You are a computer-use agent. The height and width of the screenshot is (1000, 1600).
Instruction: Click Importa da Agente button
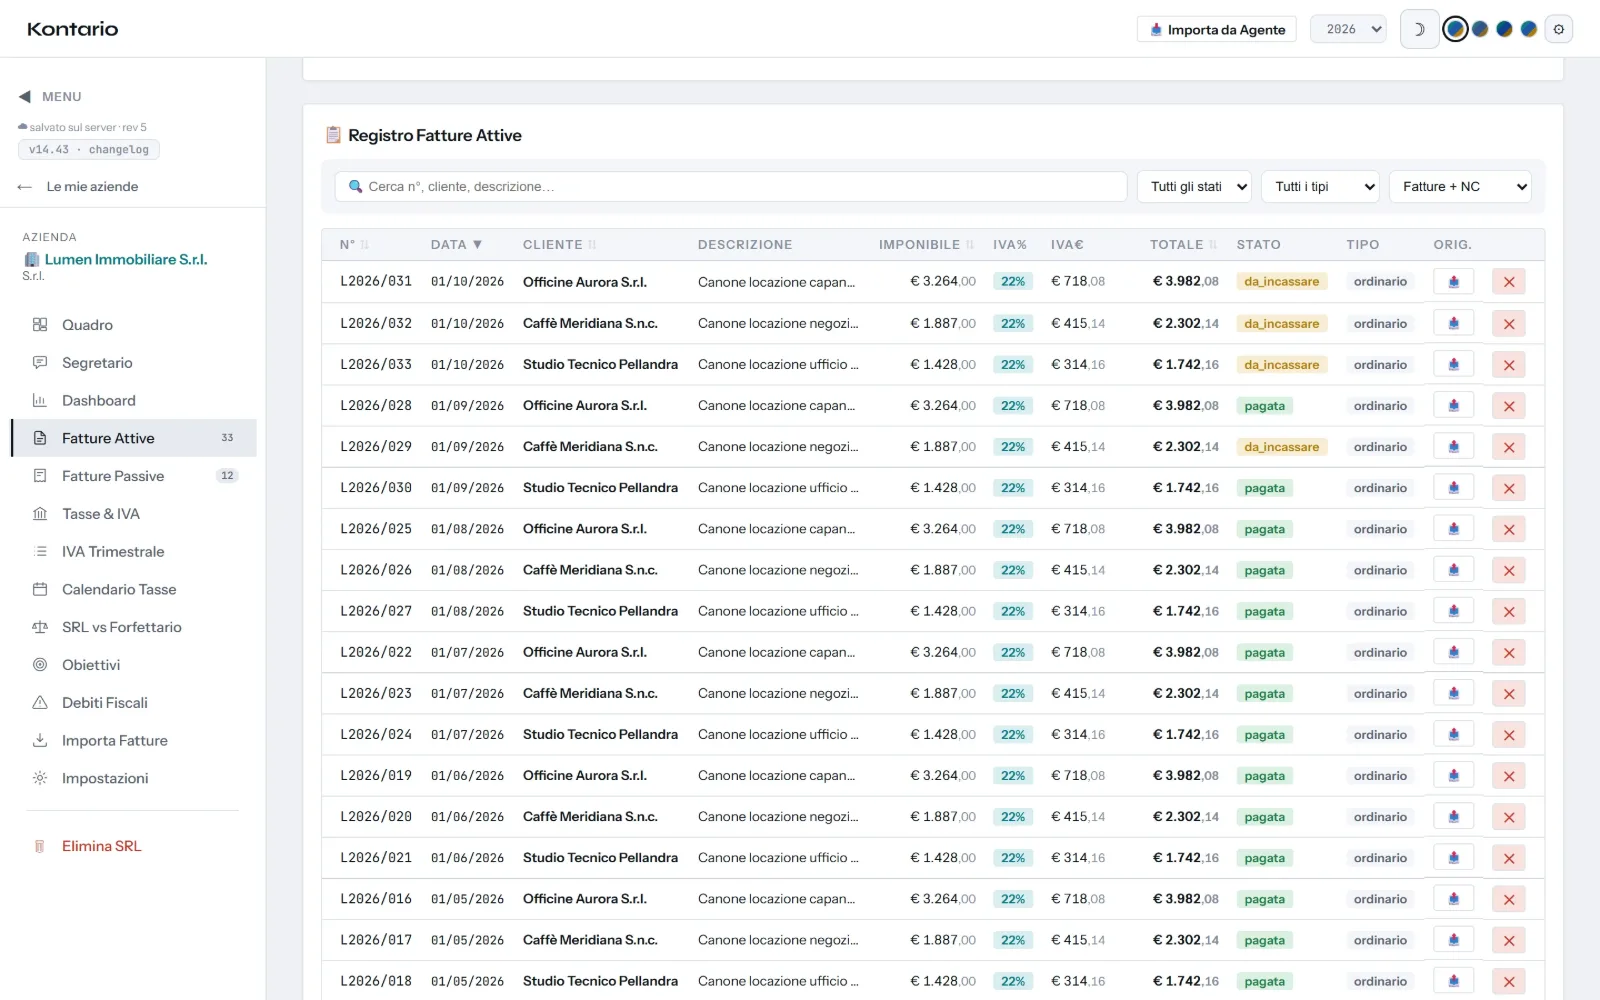(x=1216, y=29)
